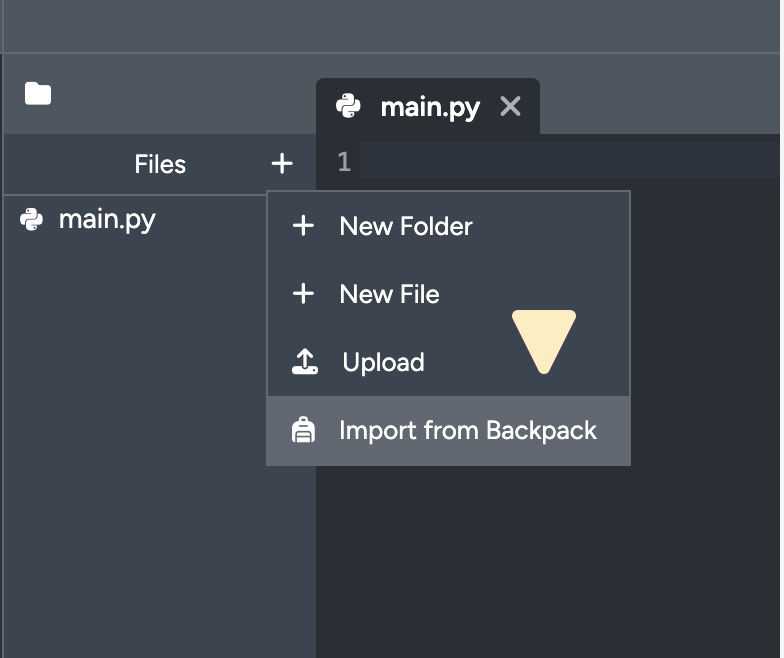The height and width of the screenshot is (658, 784).
Task: Open main.py in the Files list
Action: click(107, 220)
